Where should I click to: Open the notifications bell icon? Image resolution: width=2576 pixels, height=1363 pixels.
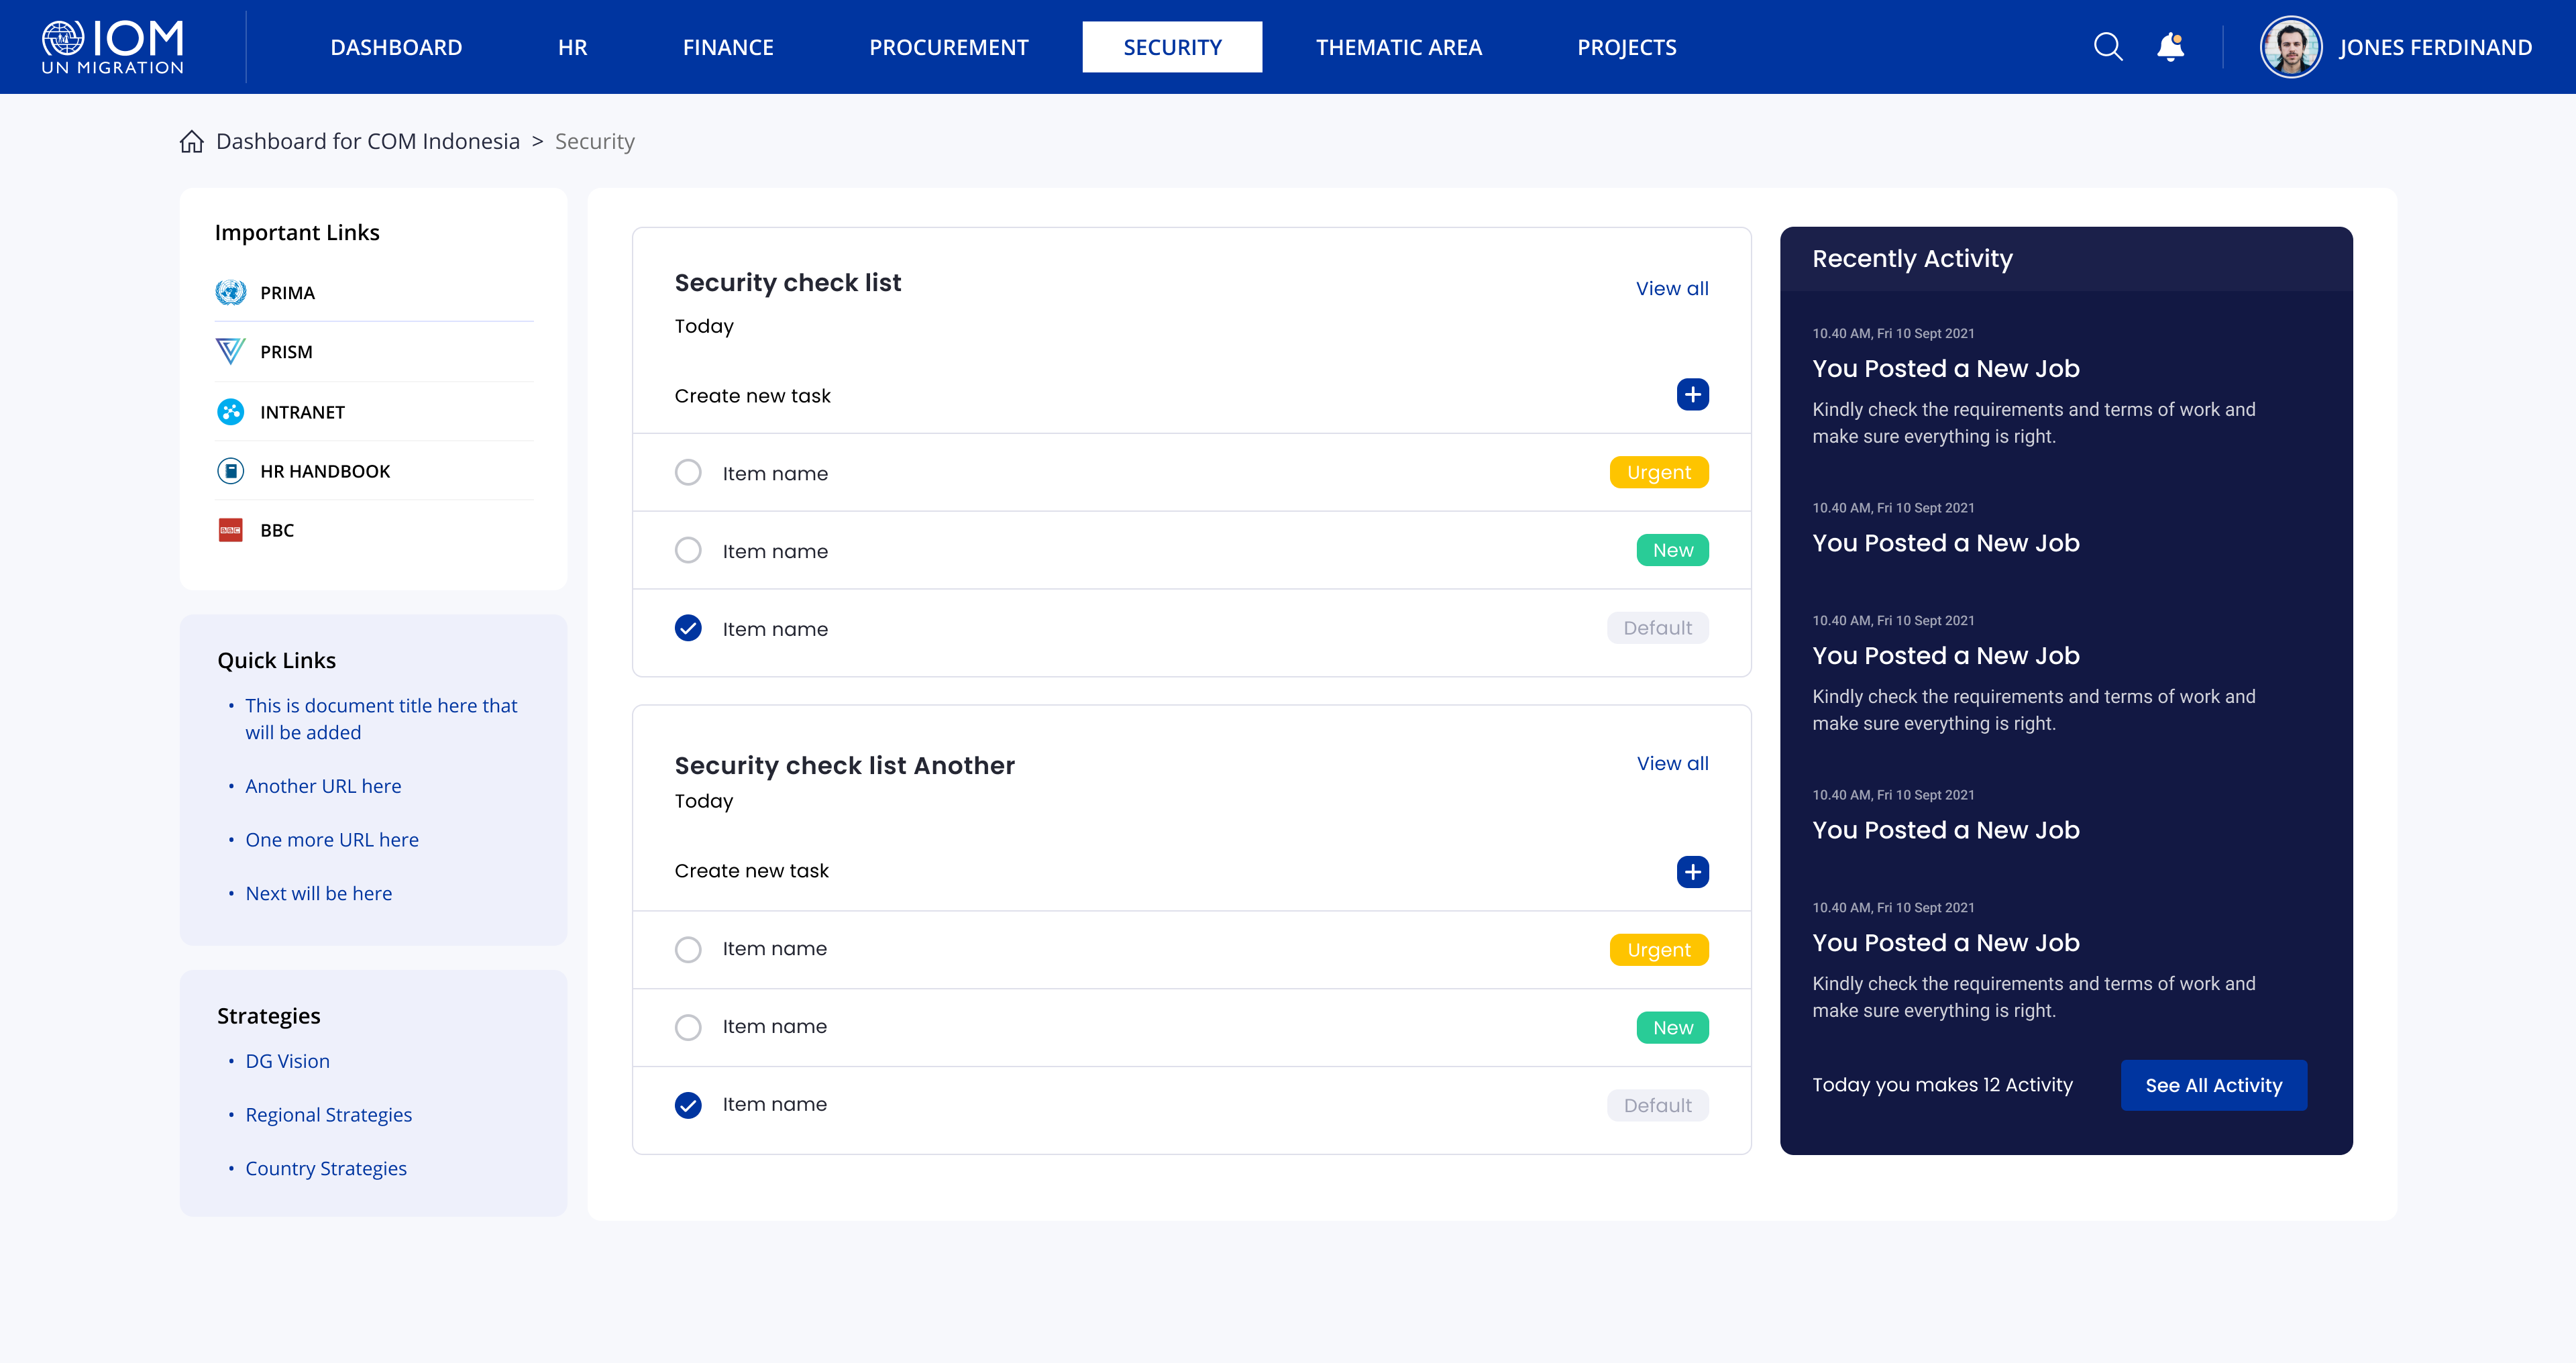click(2170, 47)
